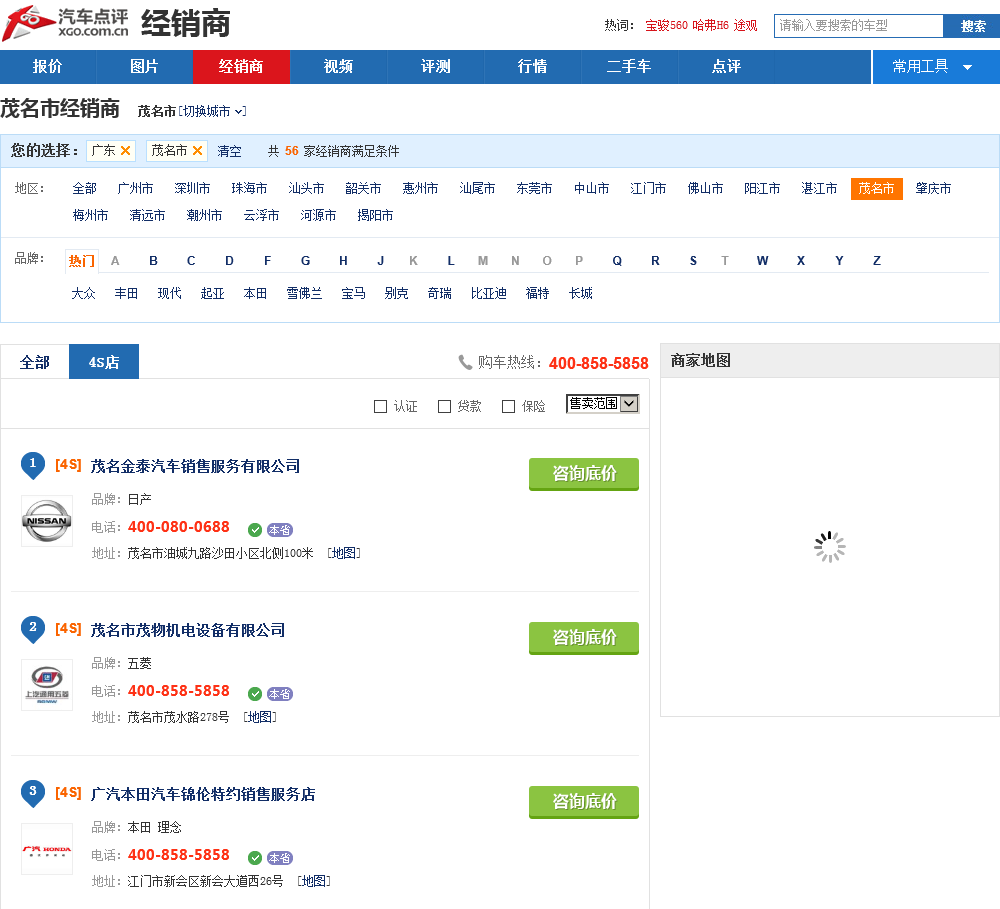Open the 茂名市茂物机电设备有限公司 dealer page
1000x909 pixels.
pos(188,630)
